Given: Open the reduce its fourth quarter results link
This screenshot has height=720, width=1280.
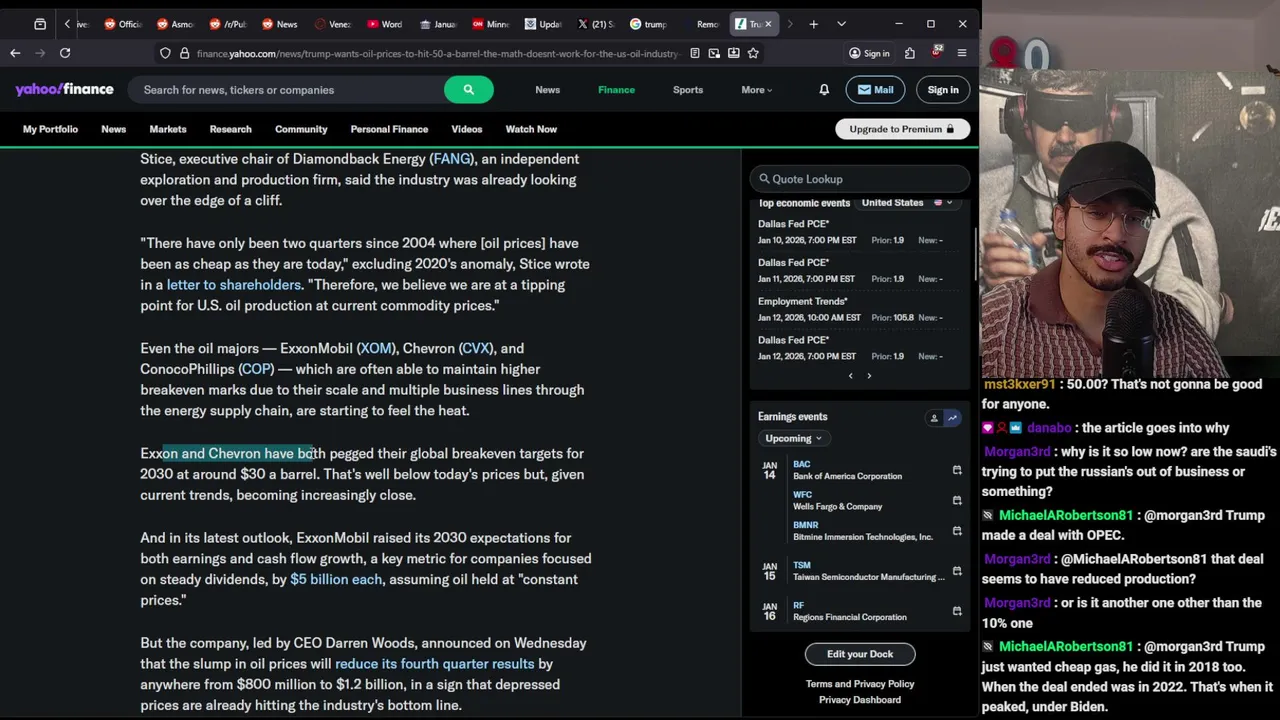Looking at the screenshot, I should click(x=435, y=664).
